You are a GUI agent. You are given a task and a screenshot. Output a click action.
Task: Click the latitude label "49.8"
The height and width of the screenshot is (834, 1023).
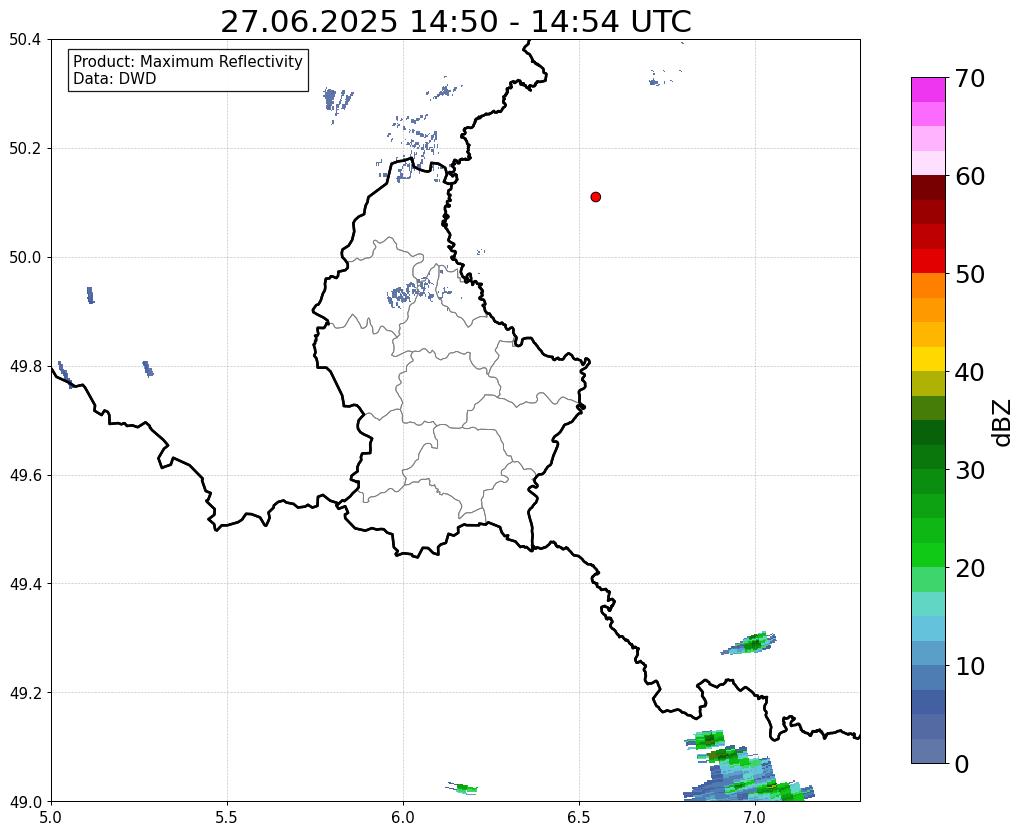coord(25,367)
